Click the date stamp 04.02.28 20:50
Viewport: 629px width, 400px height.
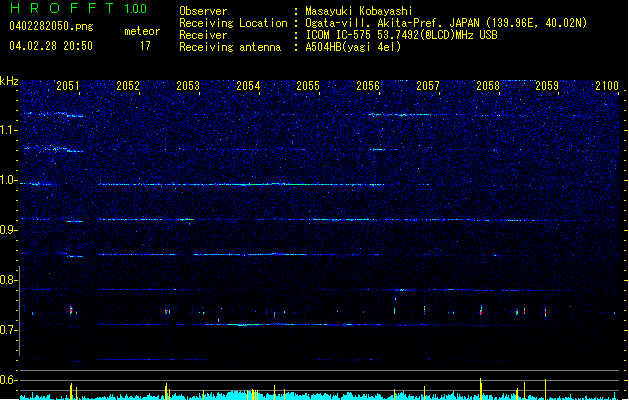tap(51, 46)
